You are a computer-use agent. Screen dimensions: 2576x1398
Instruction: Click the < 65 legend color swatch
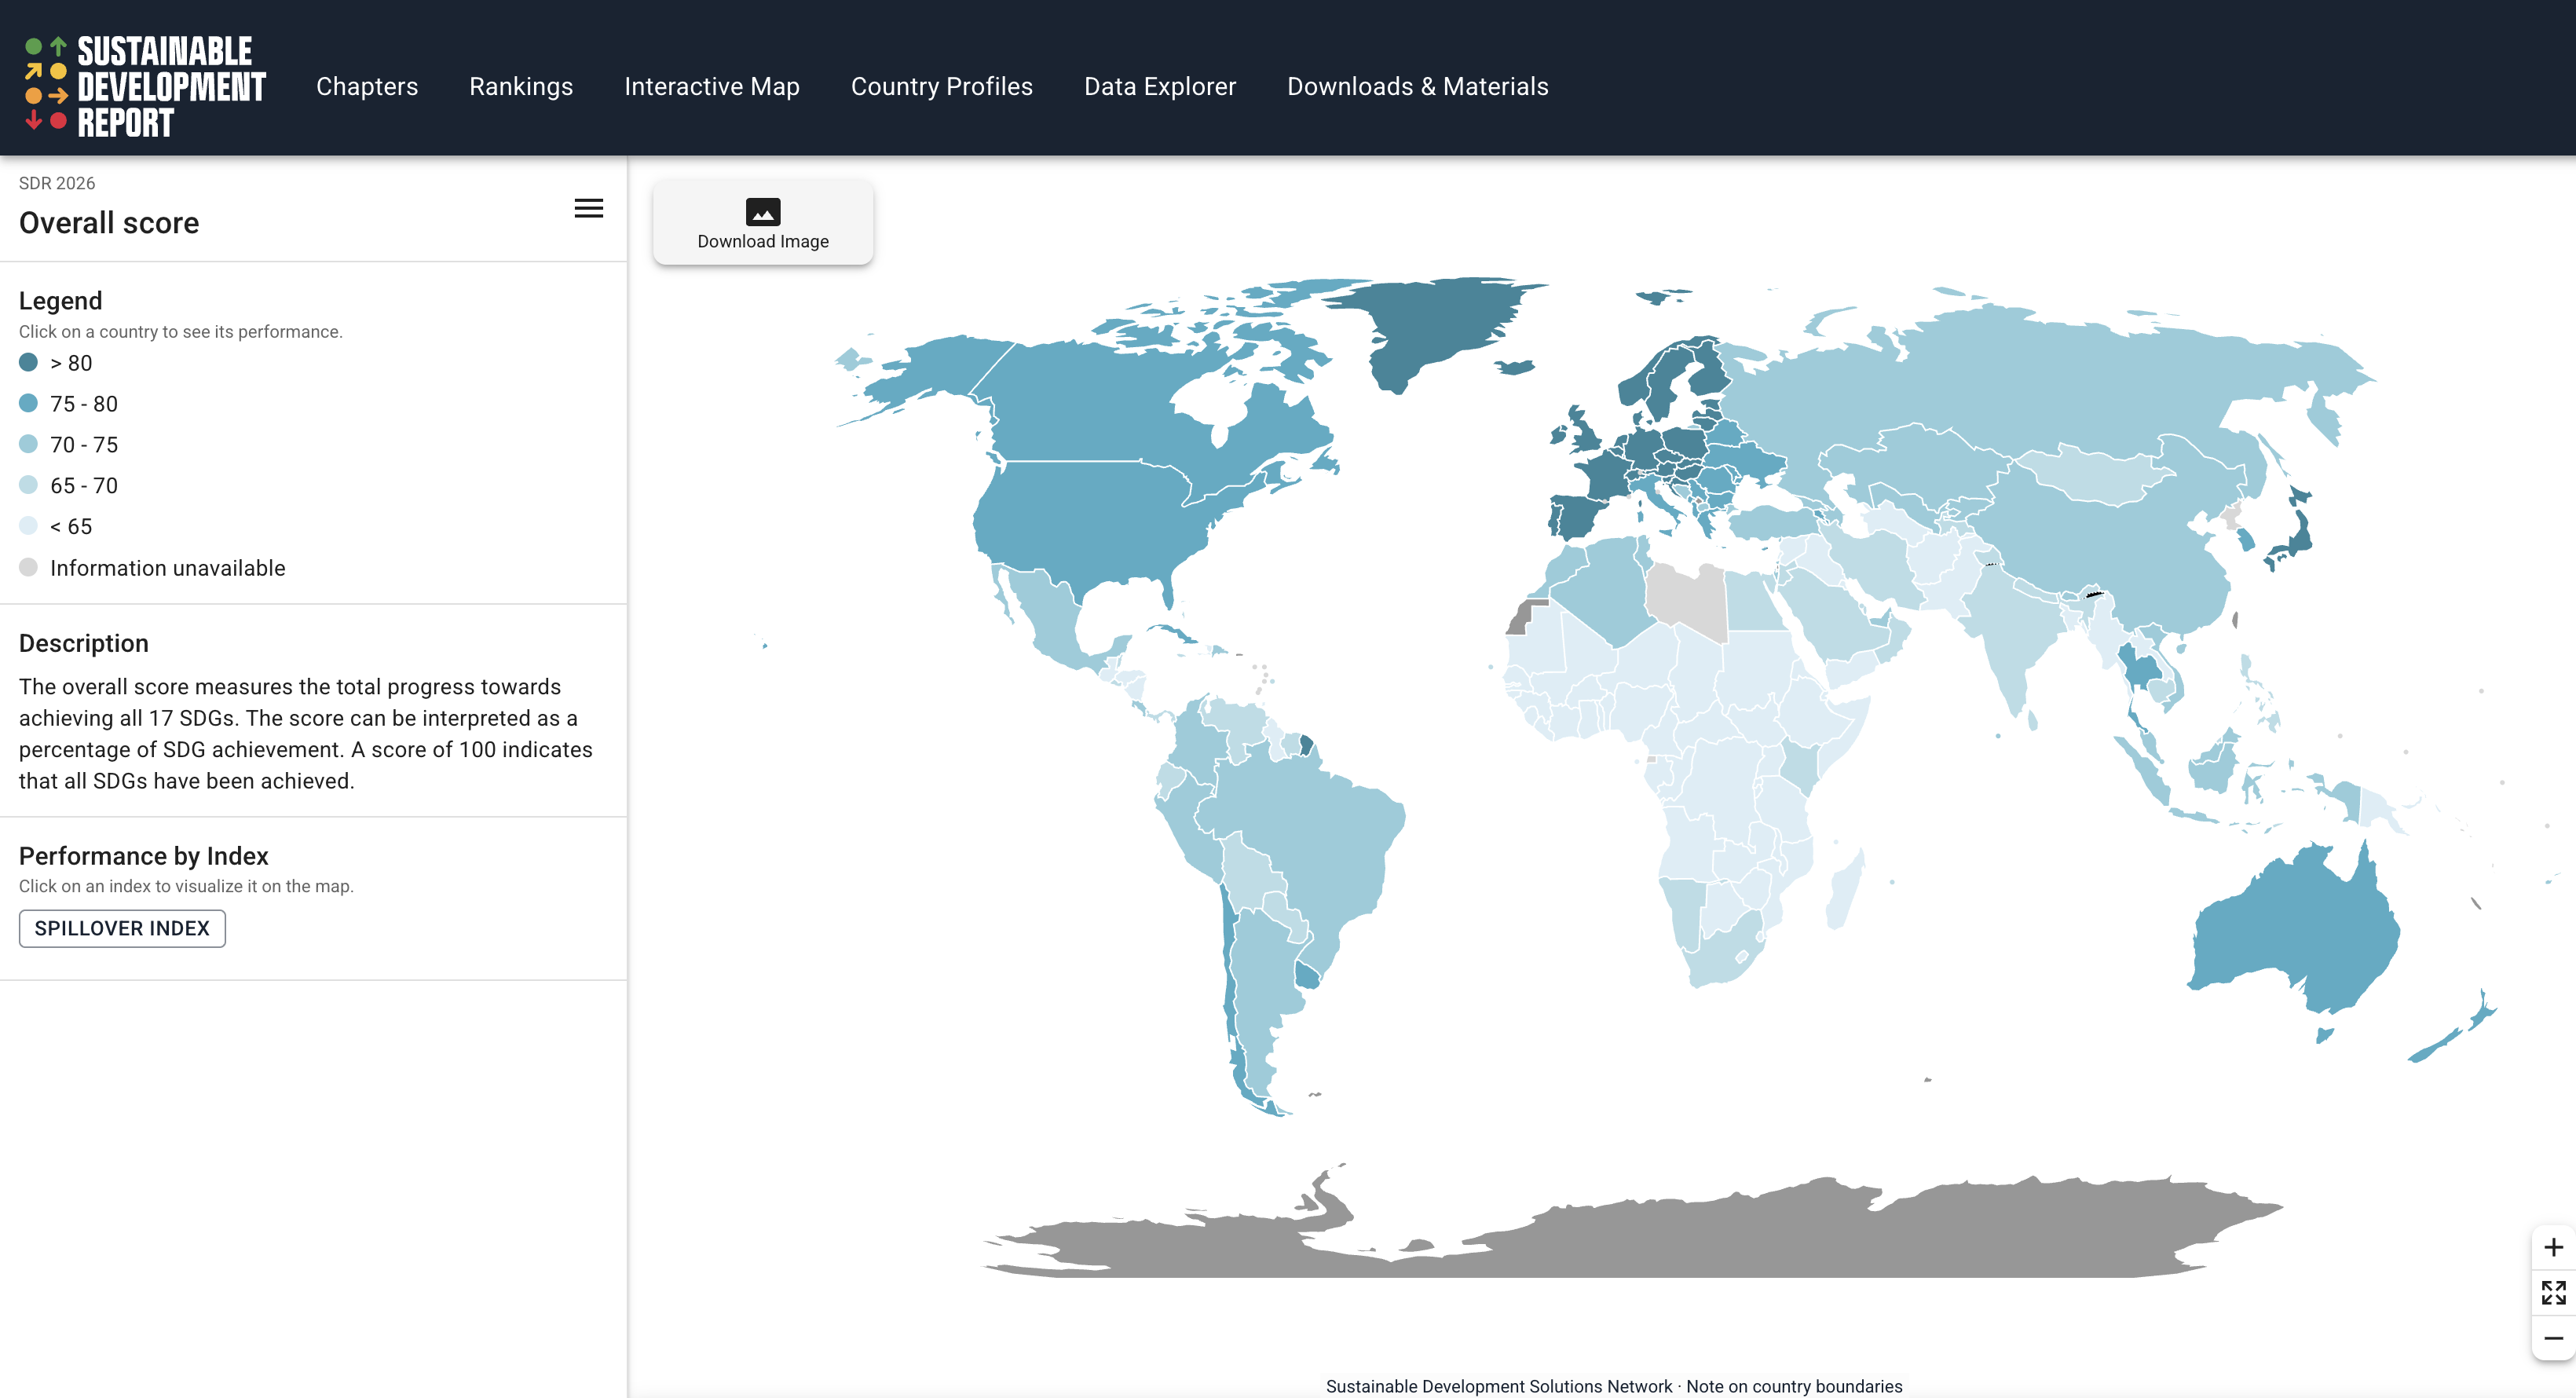(x=28, y=526)
